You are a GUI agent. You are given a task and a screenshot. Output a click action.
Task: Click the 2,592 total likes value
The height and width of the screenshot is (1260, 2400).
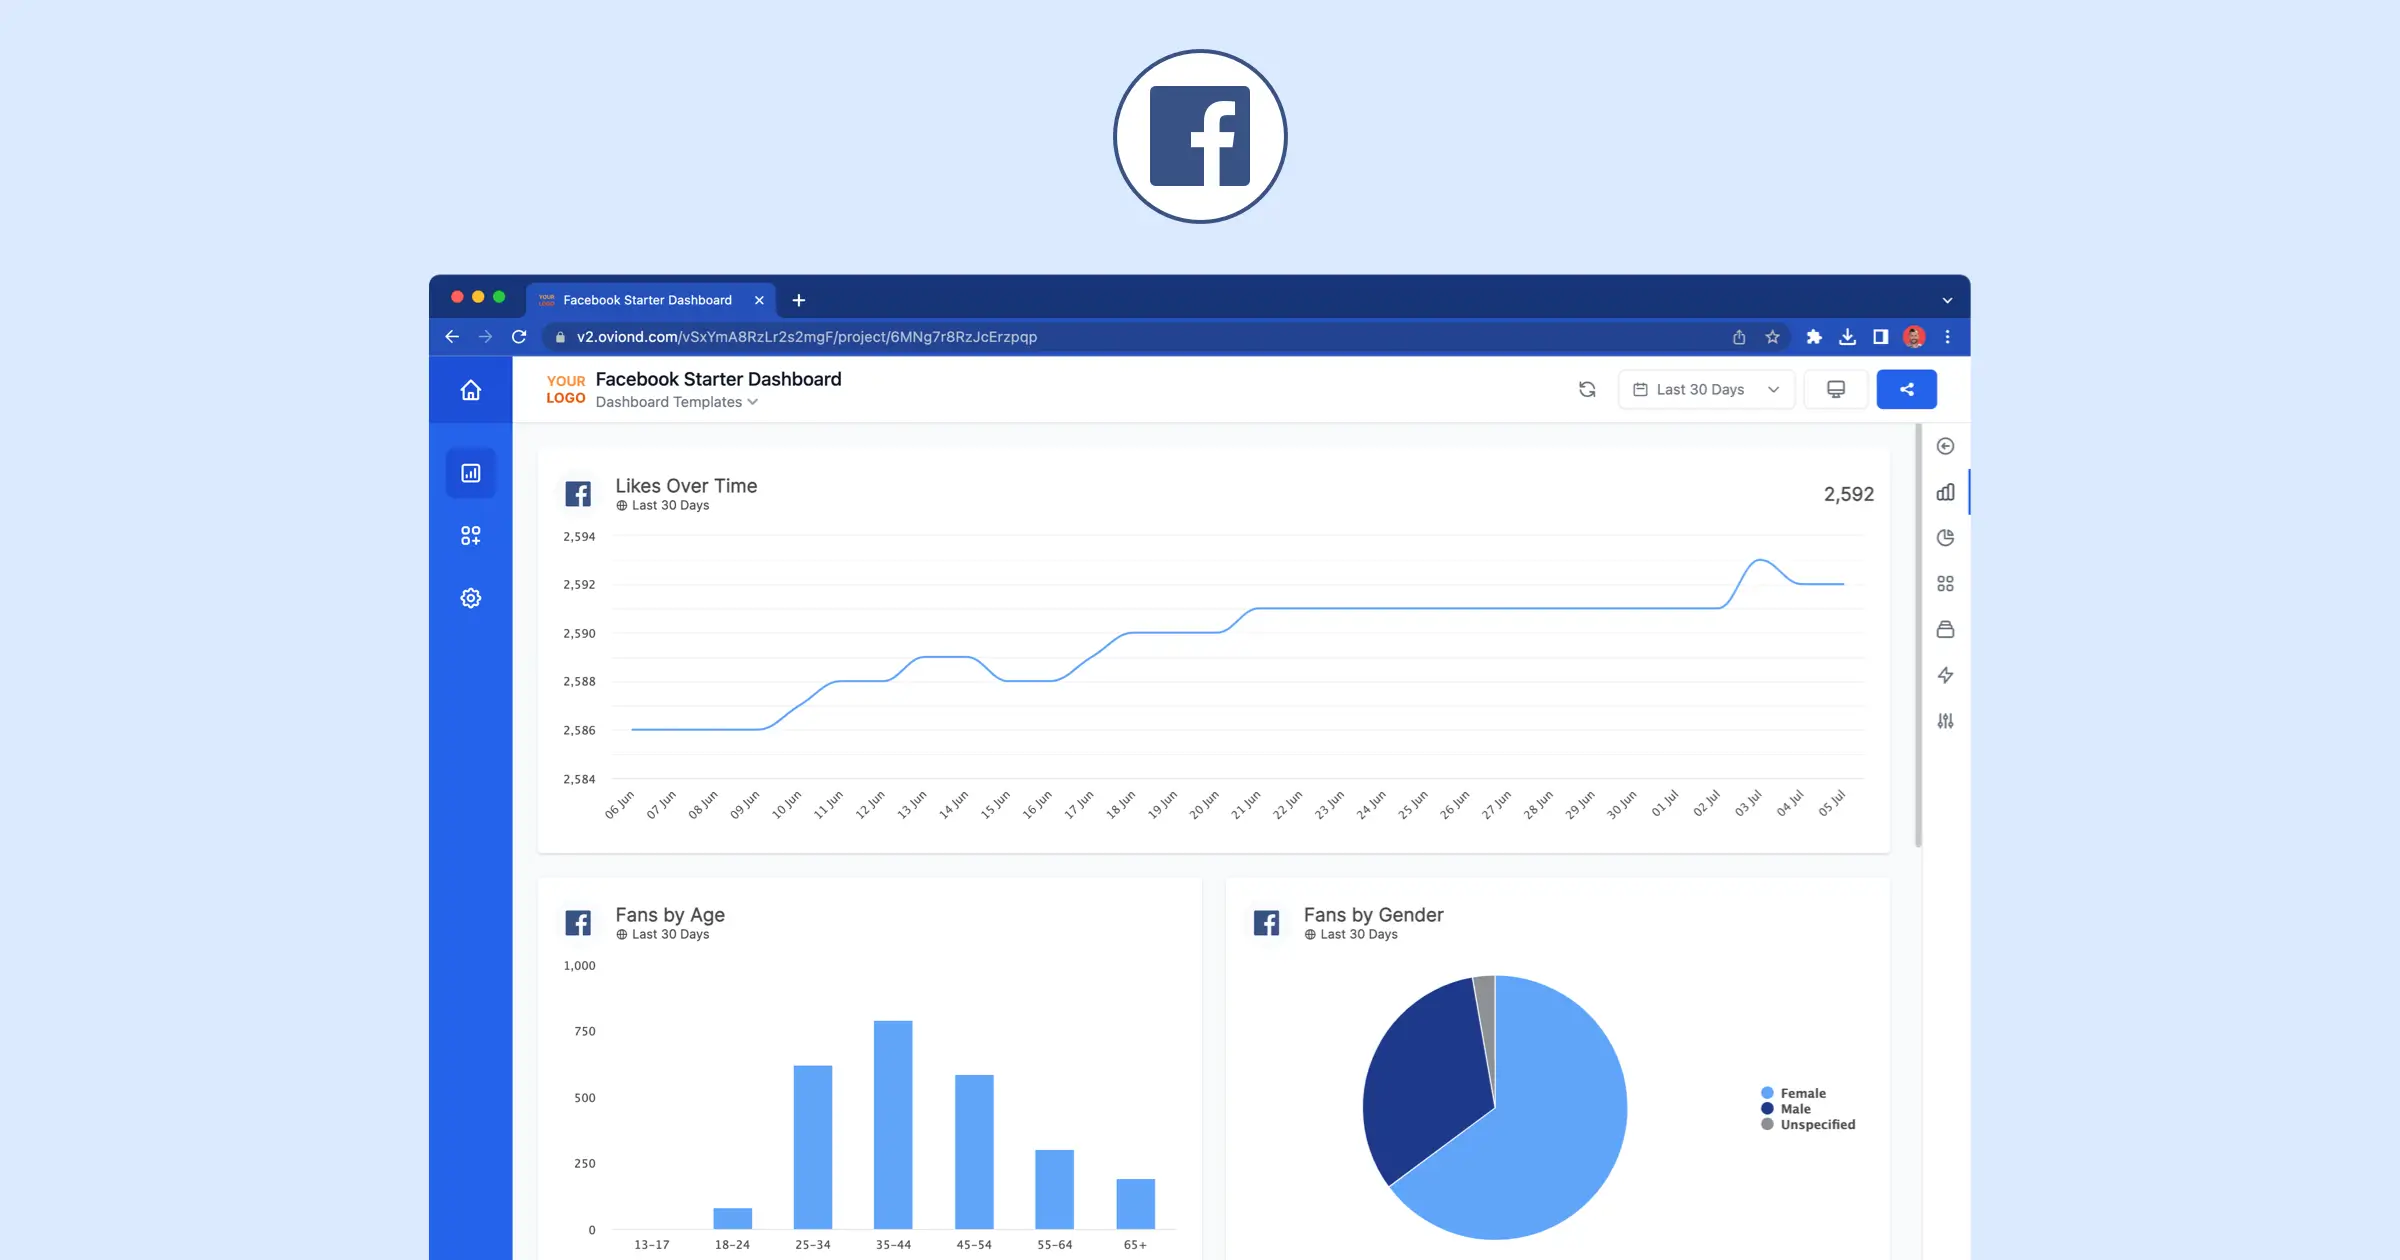click(x=1848, y=494)
